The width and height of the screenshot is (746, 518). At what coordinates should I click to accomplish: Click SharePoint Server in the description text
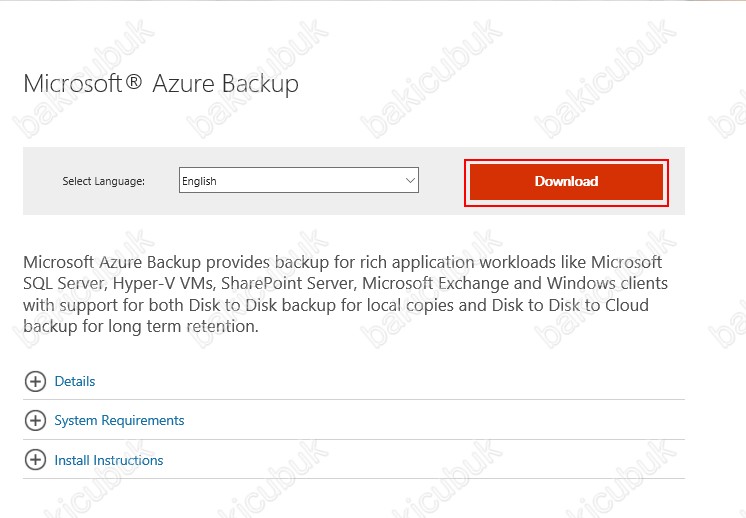pos(288,283)
